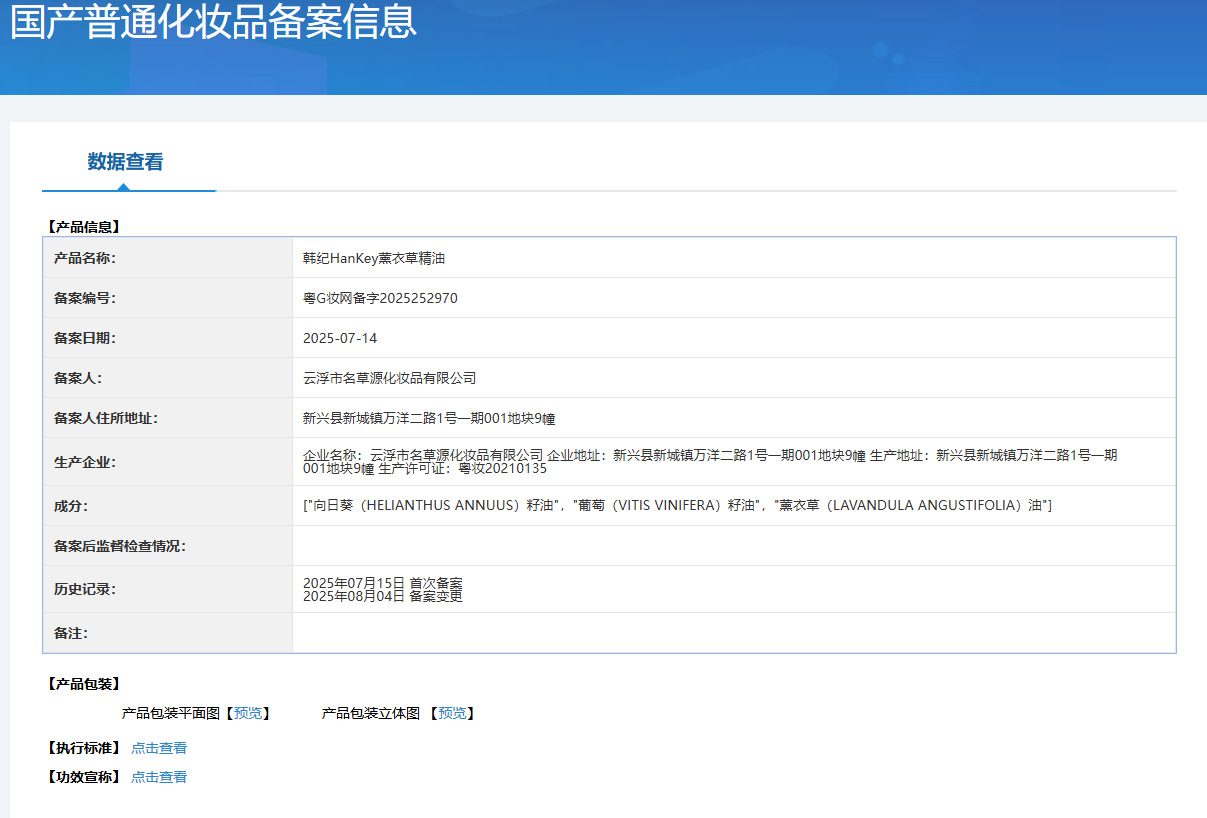The image size is (1207, 818).
Task: Click the filing number 粤G妆网备字2025252970
Action: point(380,298)
